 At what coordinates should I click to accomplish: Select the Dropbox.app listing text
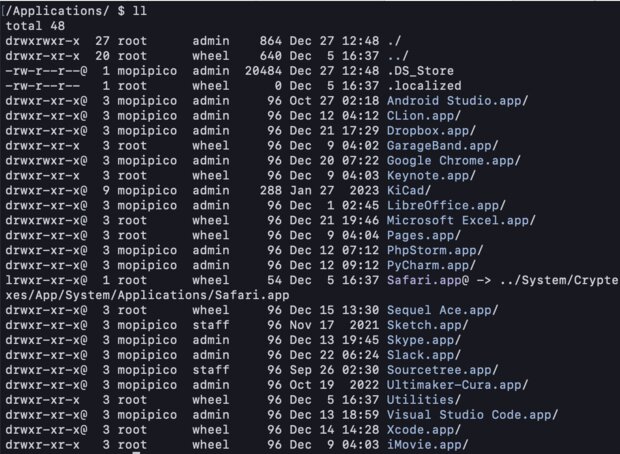tap(431, 131)
